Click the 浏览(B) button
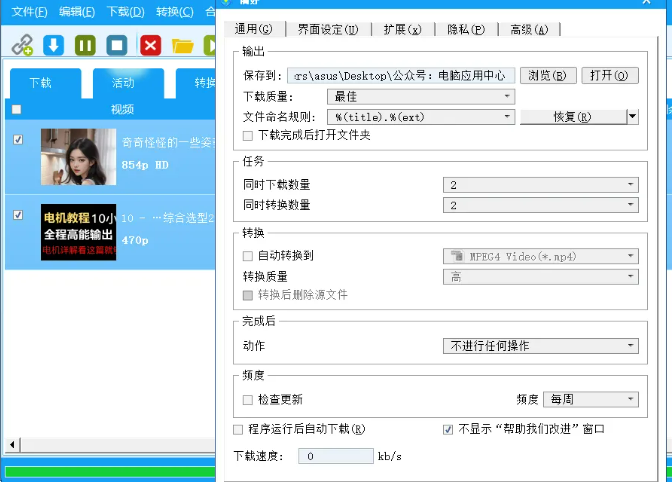 [x=548, y=76]
